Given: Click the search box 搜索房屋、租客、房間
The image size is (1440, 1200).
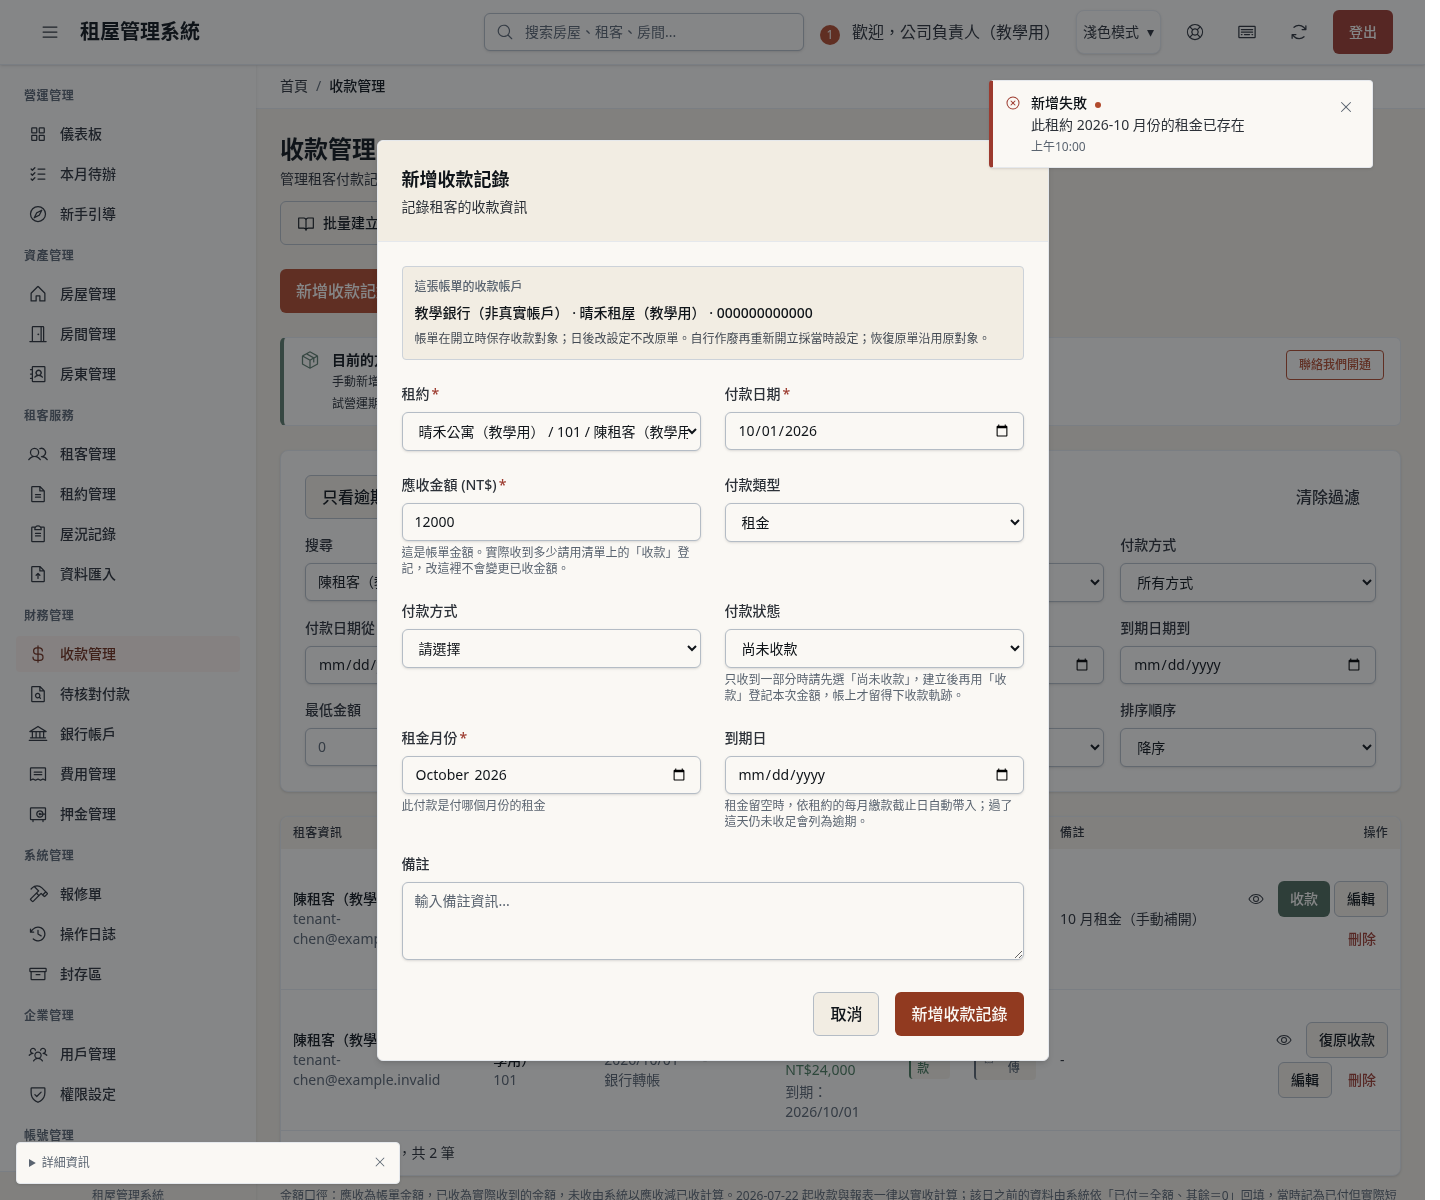Looking at the screenshot, I should pyautogui.click(x=644, y=32).
